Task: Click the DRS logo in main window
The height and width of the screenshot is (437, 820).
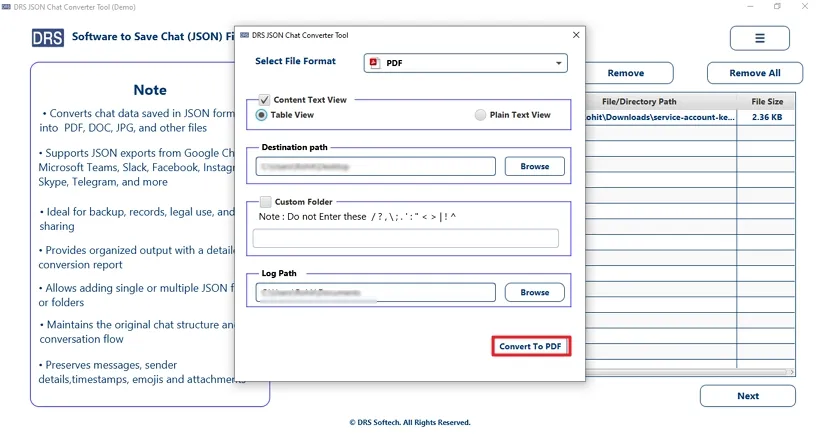Action: coord(48,38)
